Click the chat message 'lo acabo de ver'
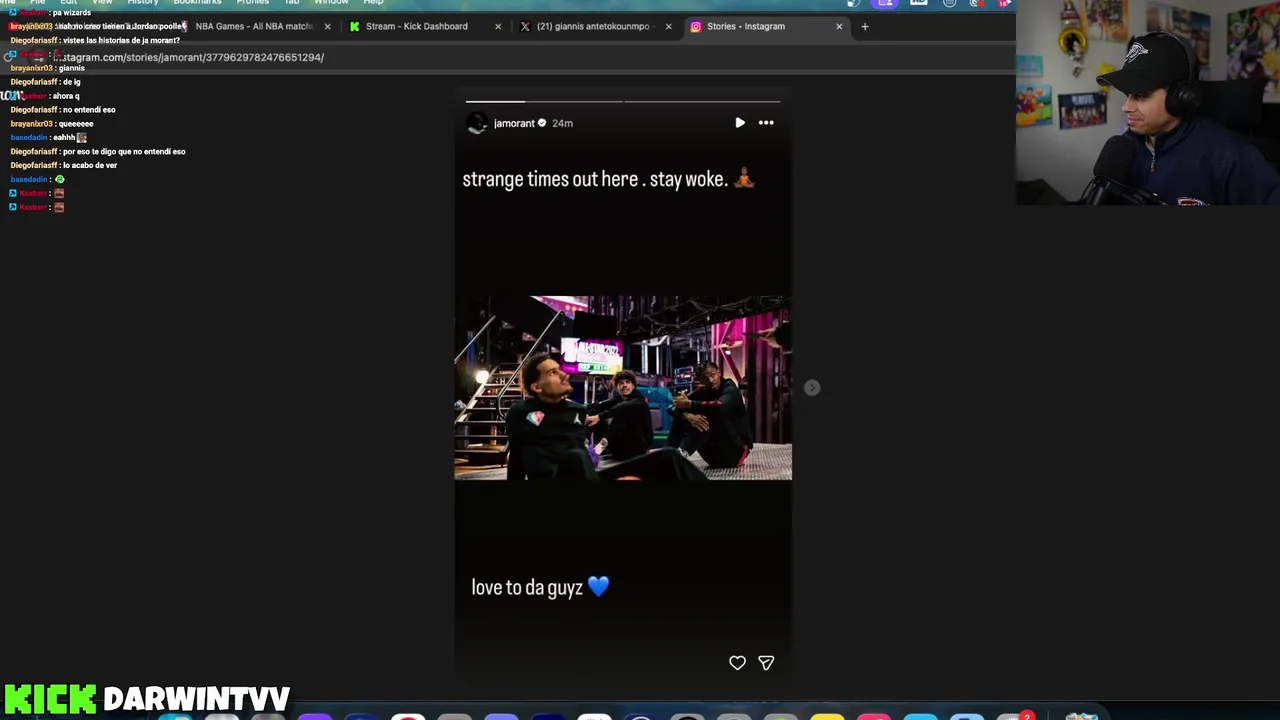The height and width of the screenshot is (720, 1280). click(90, 165)
